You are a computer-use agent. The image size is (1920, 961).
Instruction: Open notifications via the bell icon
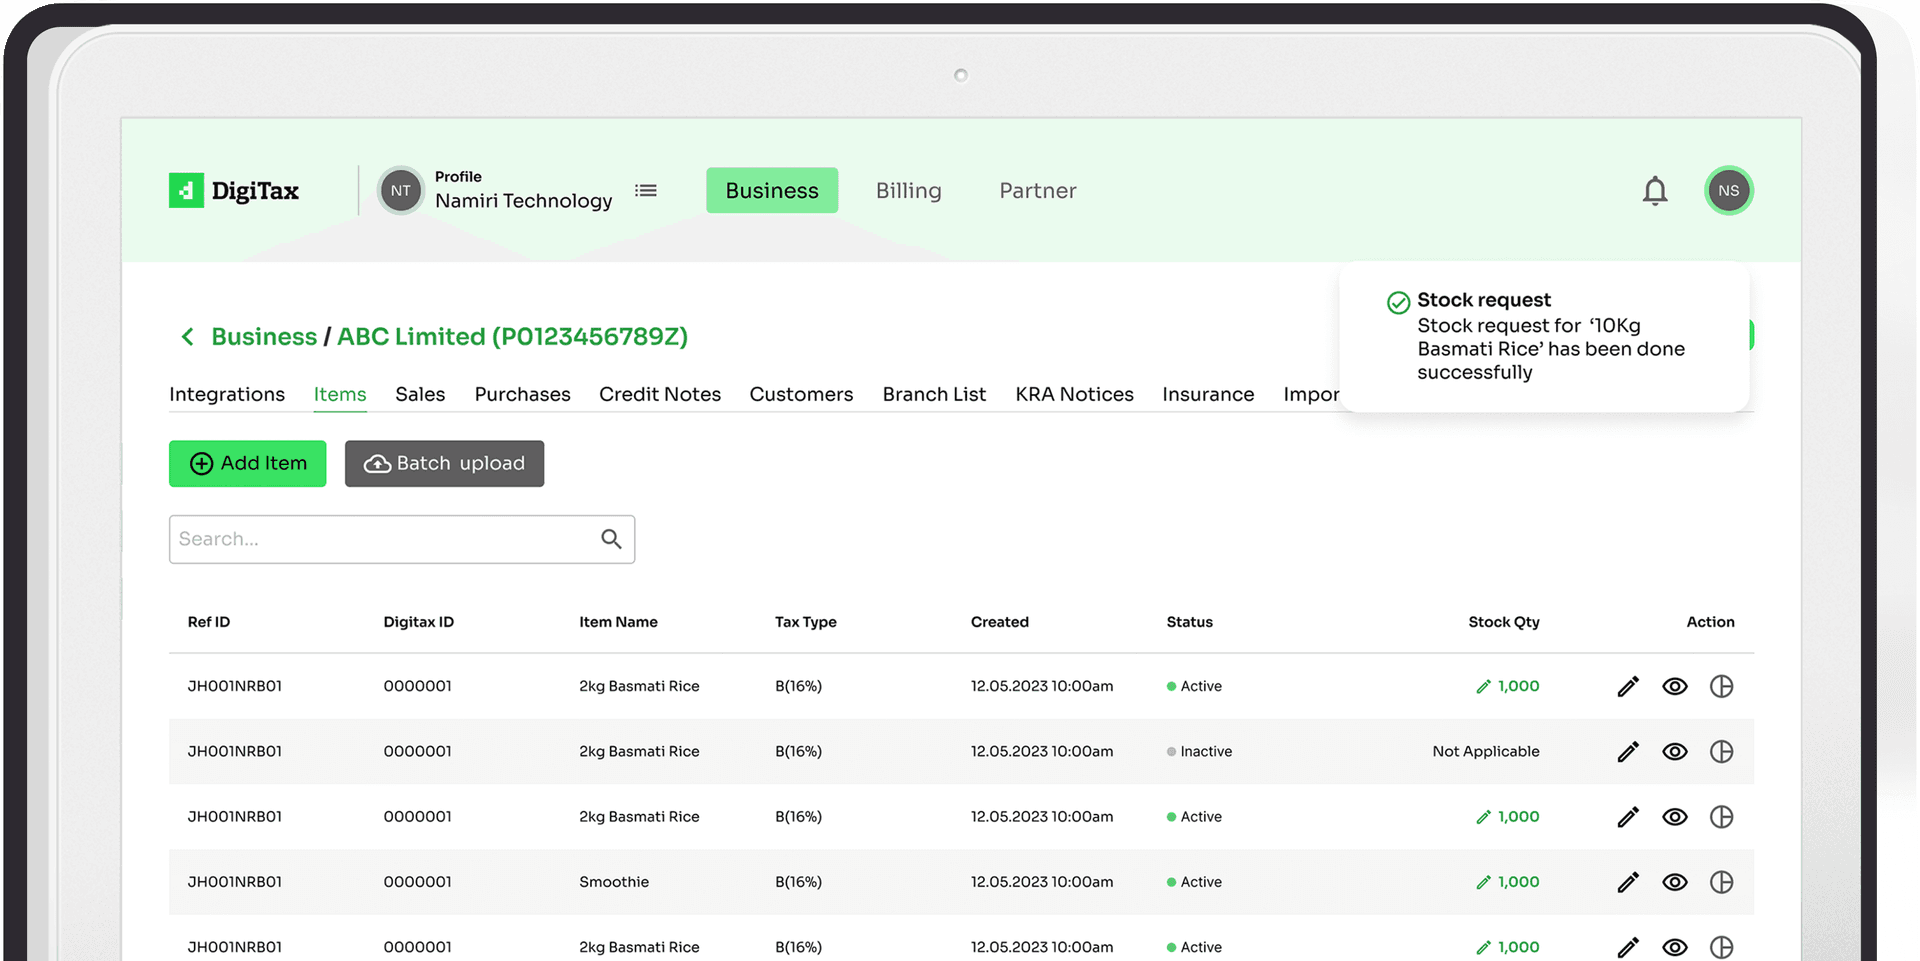point(1655,190)
